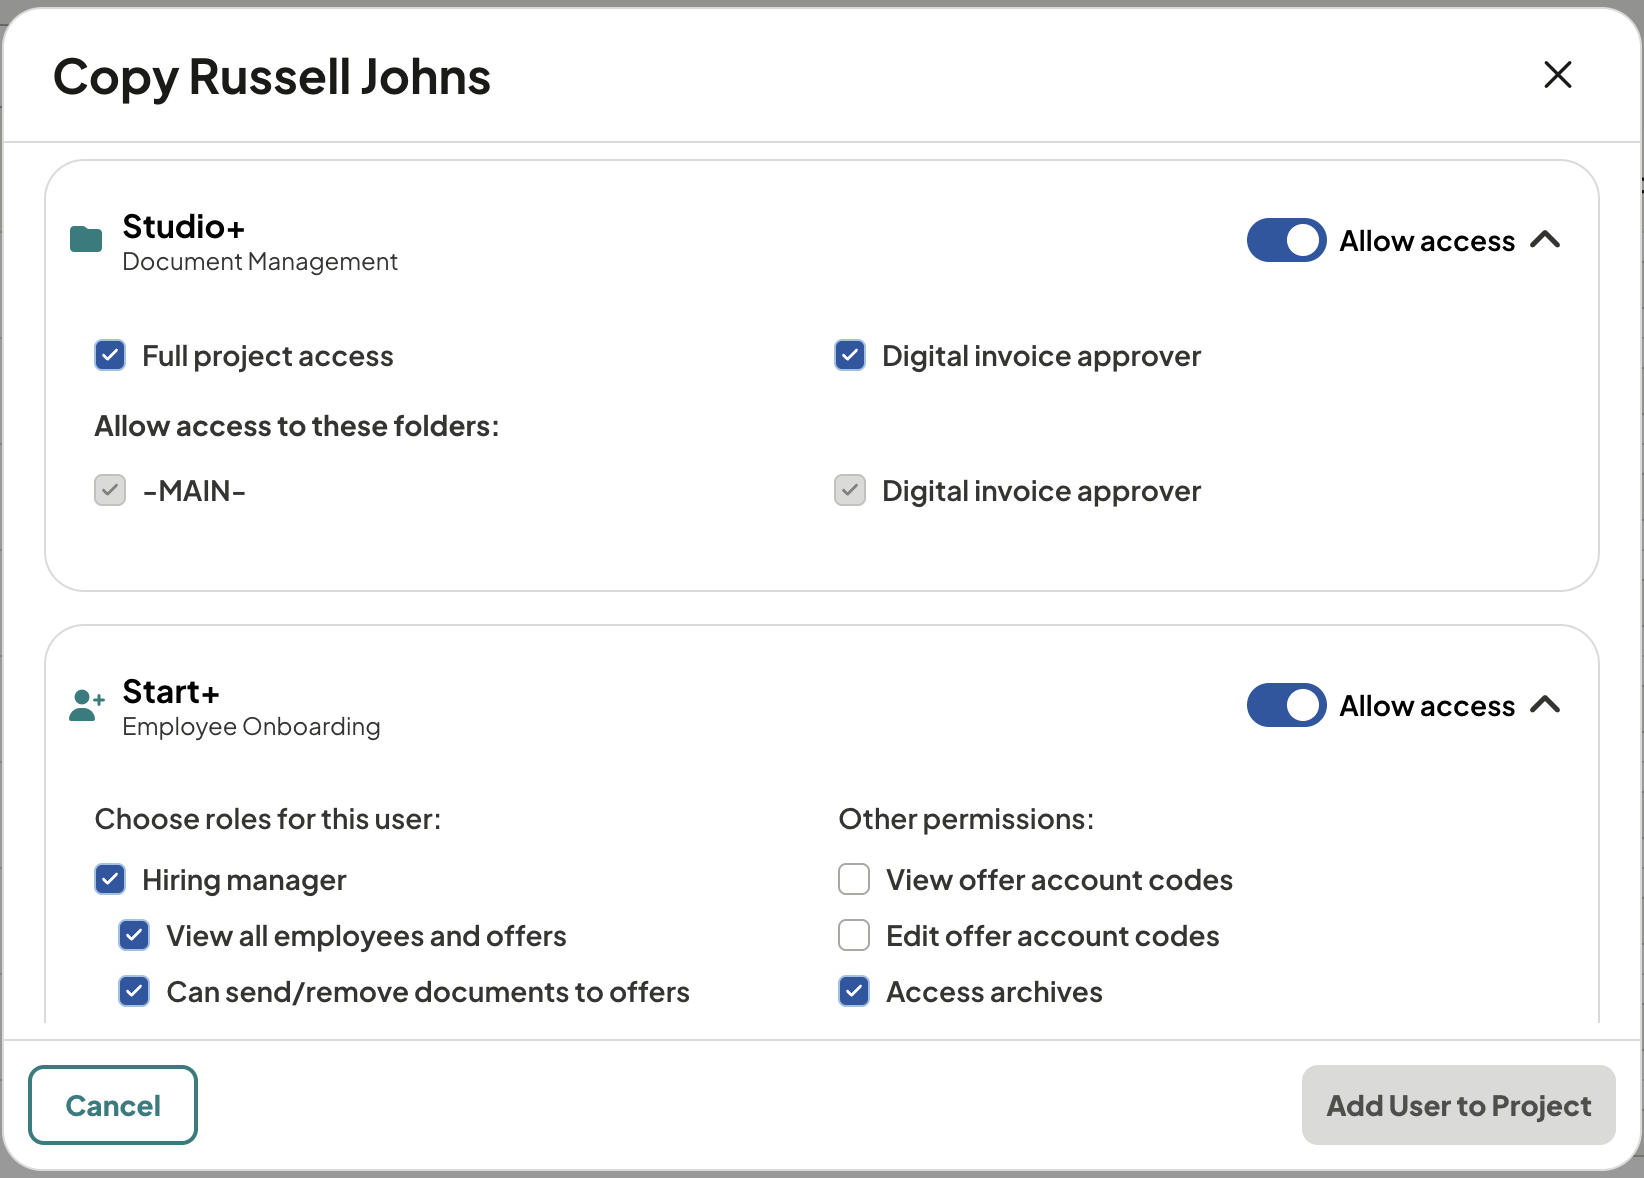Uncheck the upper Digital invoice approver checkbox
Viewport: 1644px width, 1178px height.
pyautogui.click(x=850, y=355)
